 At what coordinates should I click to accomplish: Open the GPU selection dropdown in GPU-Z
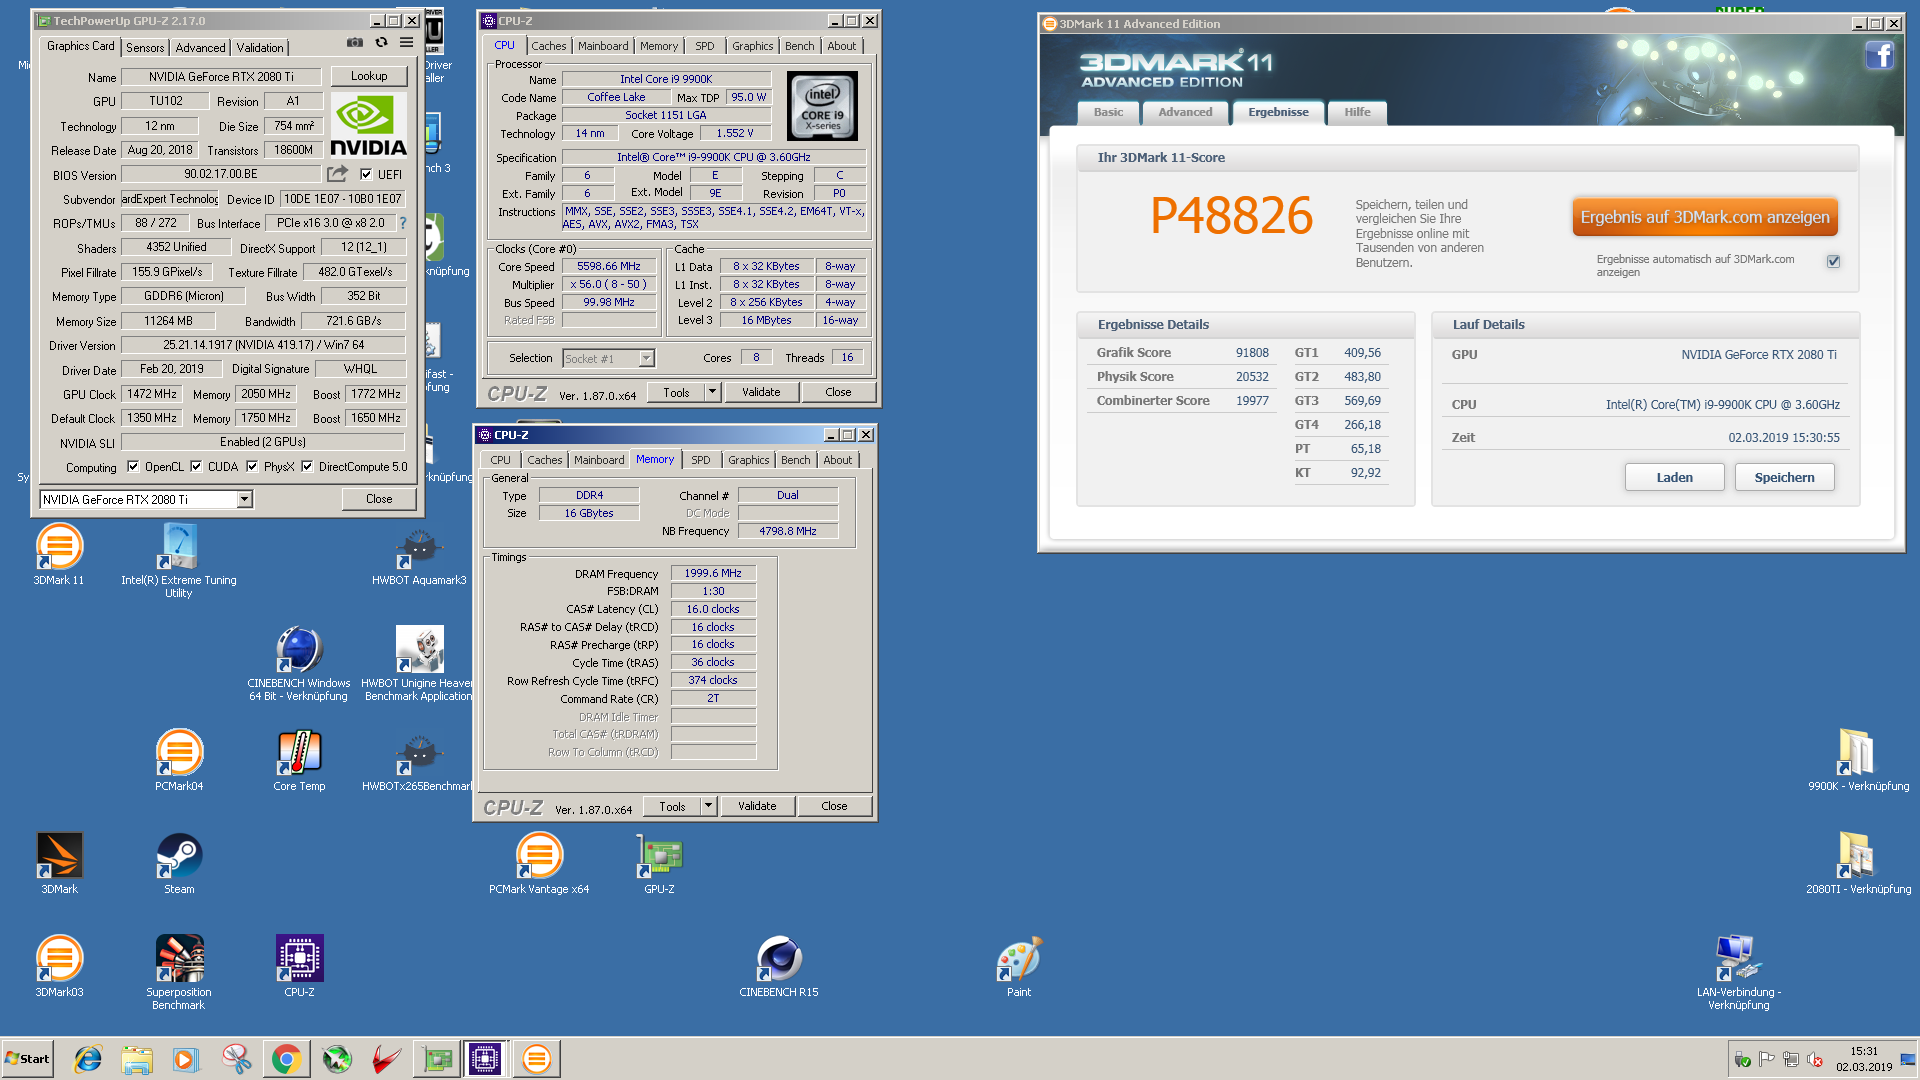tap(245, 499)
